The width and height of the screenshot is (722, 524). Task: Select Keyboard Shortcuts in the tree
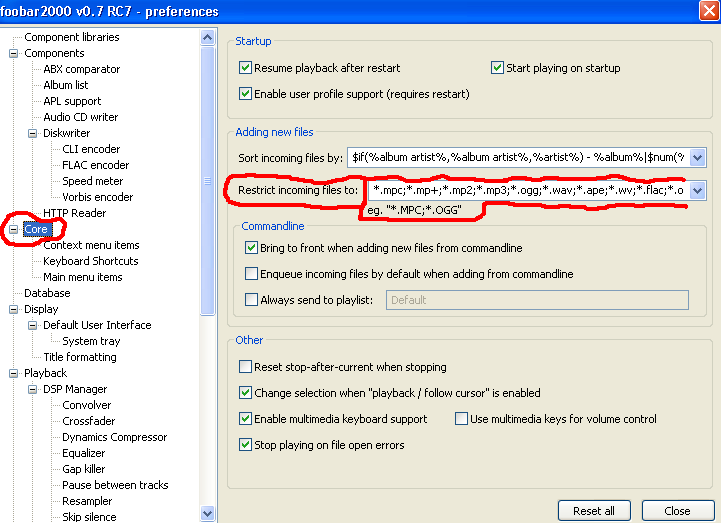click(x=90, y=261)
